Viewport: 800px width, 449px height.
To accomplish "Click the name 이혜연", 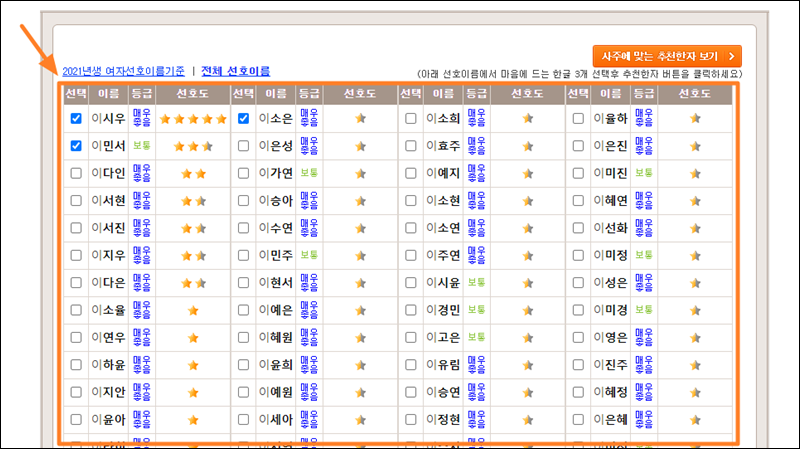I will [610, 201].
